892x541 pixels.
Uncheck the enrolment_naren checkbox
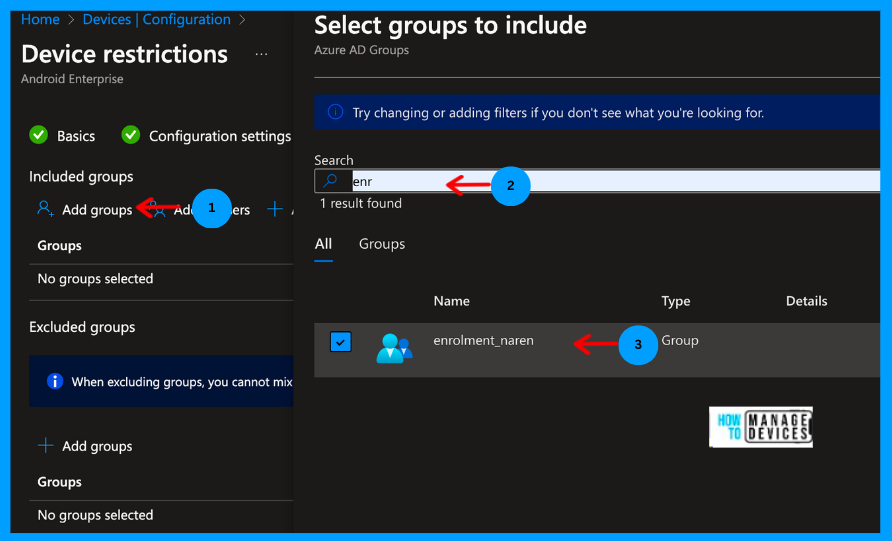tap(340, 342)
